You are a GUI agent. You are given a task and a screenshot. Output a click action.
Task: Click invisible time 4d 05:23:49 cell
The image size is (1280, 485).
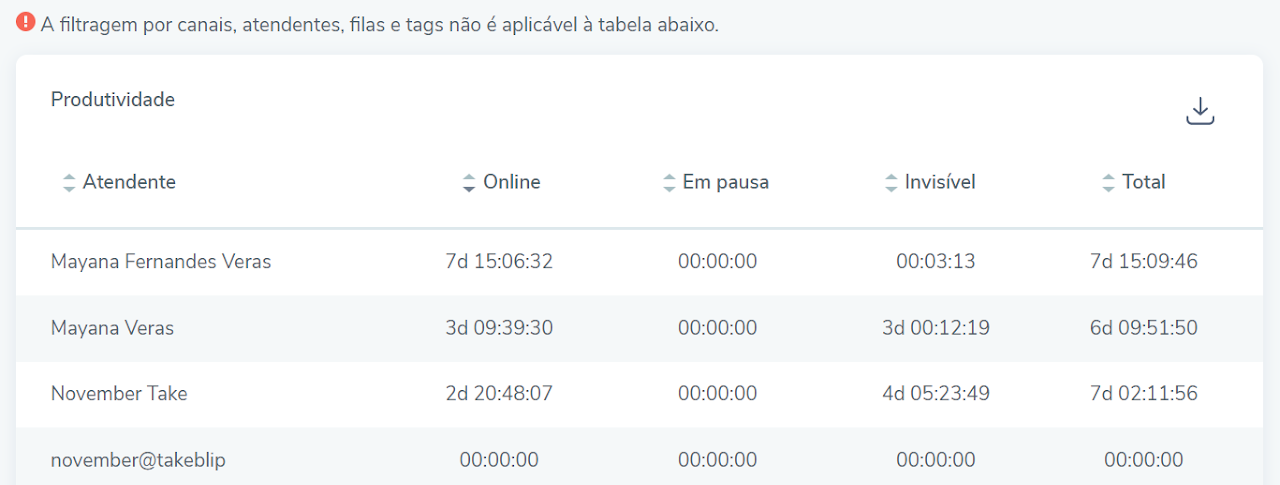click(936, 394)
